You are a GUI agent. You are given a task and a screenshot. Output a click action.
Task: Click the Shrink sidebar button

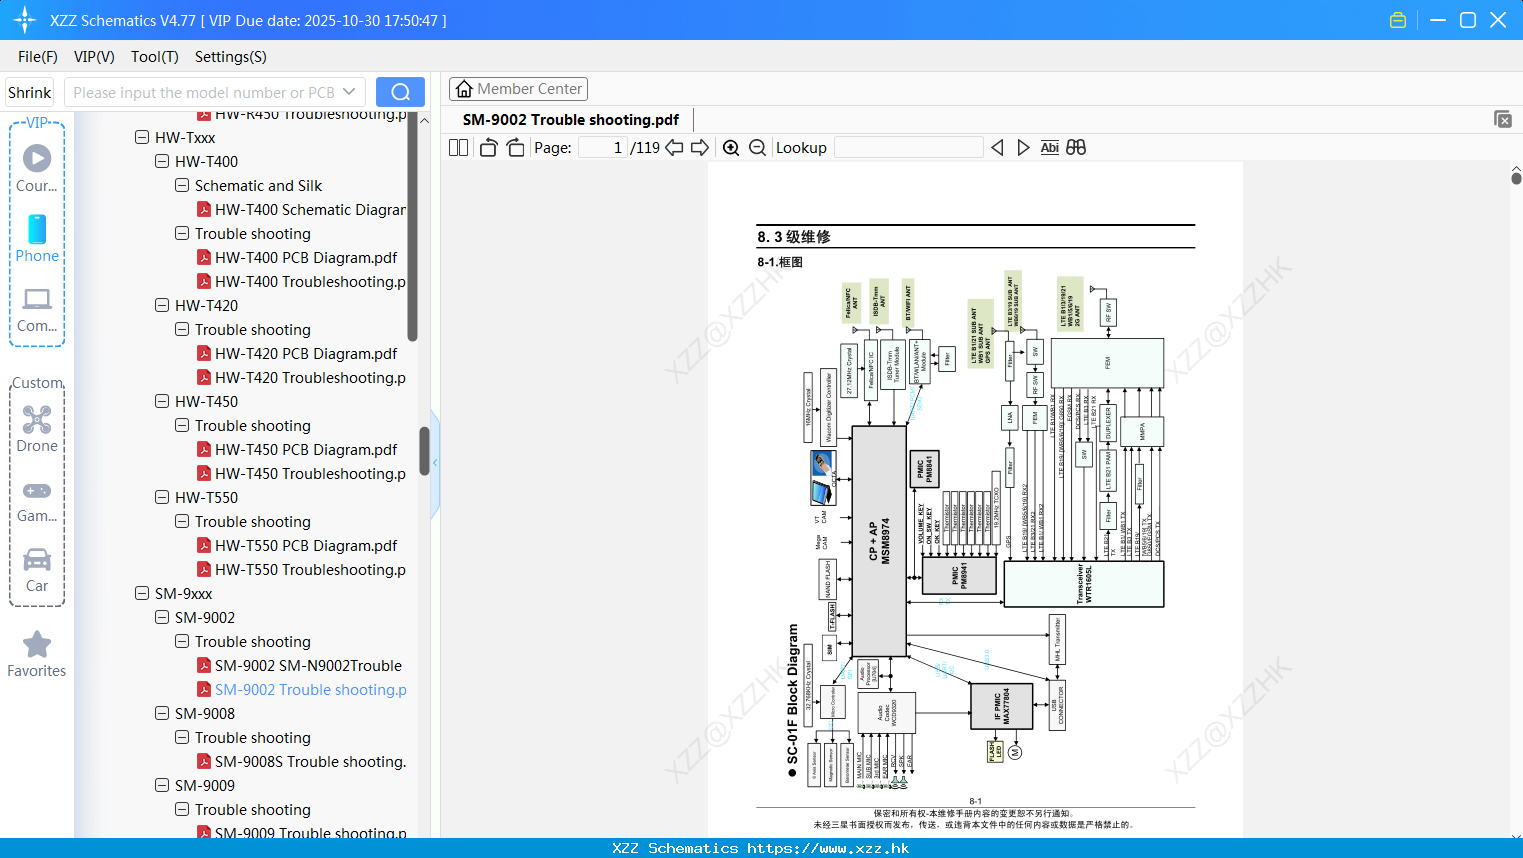pyautogui.click(x=29, y=92)
